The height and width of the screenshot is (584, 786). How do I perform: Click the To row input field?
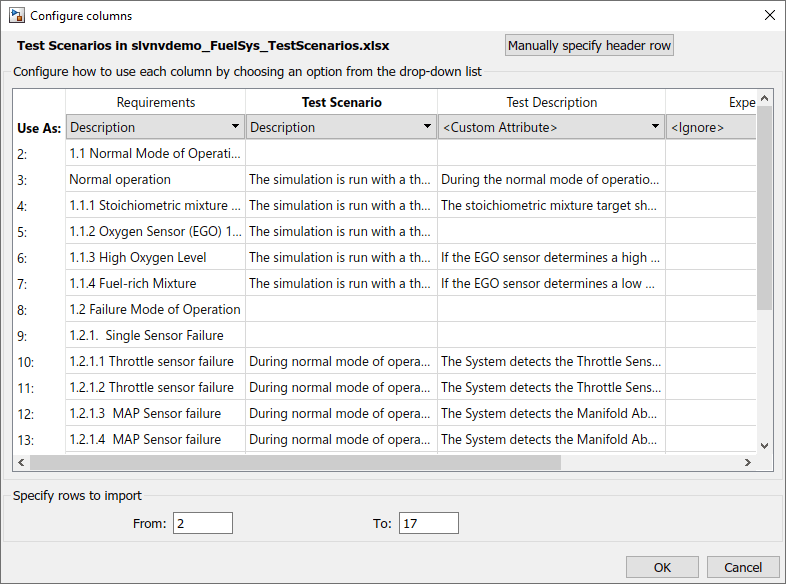(428, 523)
